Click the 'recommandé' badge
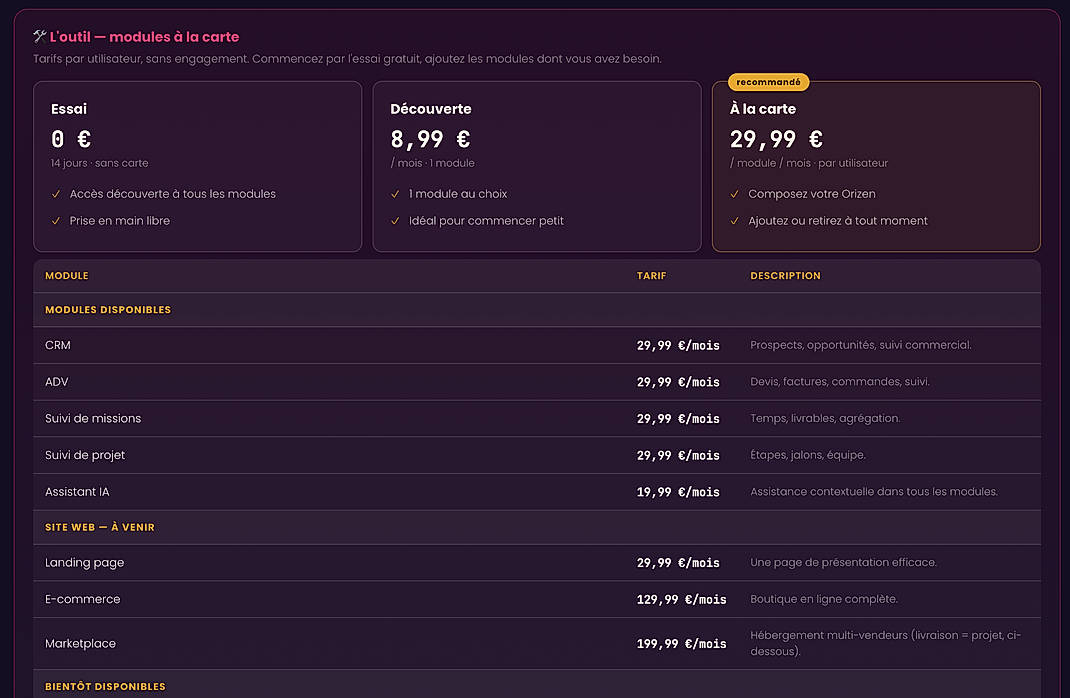The image size is (1070, 698). point(768,82)
